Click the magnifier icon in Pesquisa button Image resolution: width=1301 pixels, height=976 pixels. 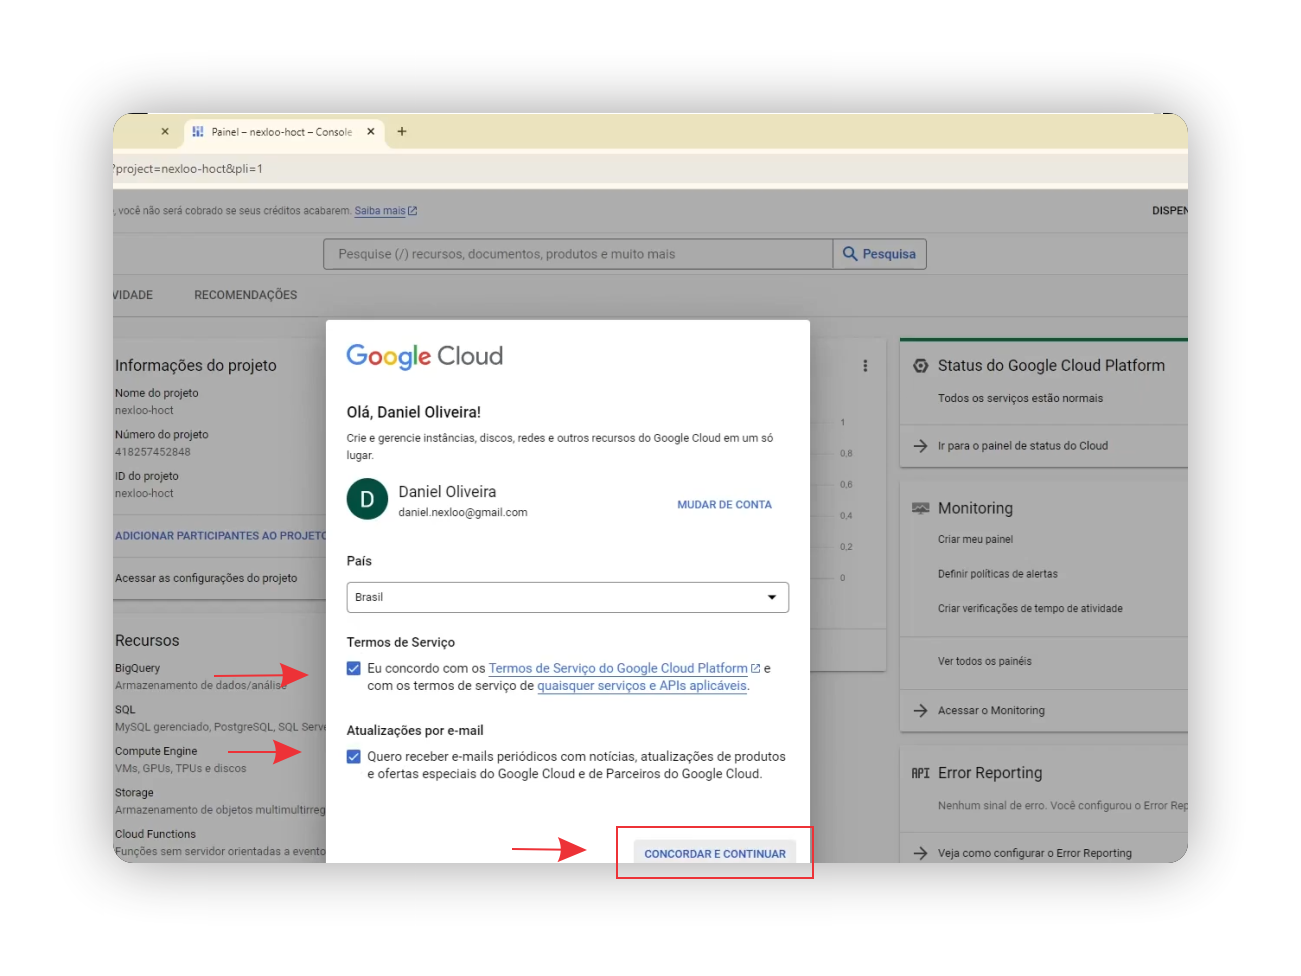coord(850,254)
